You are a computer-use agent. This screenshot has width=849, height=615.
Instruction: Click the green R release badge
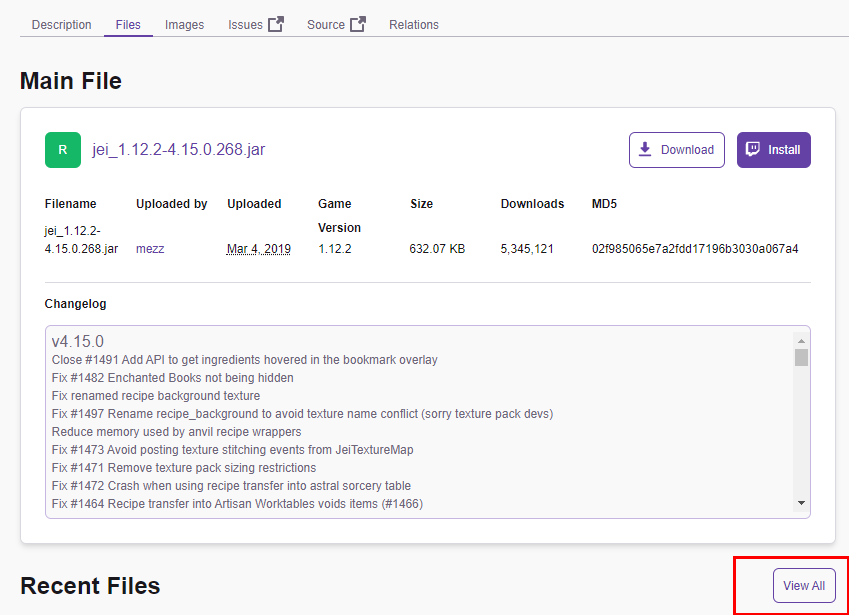63,150
